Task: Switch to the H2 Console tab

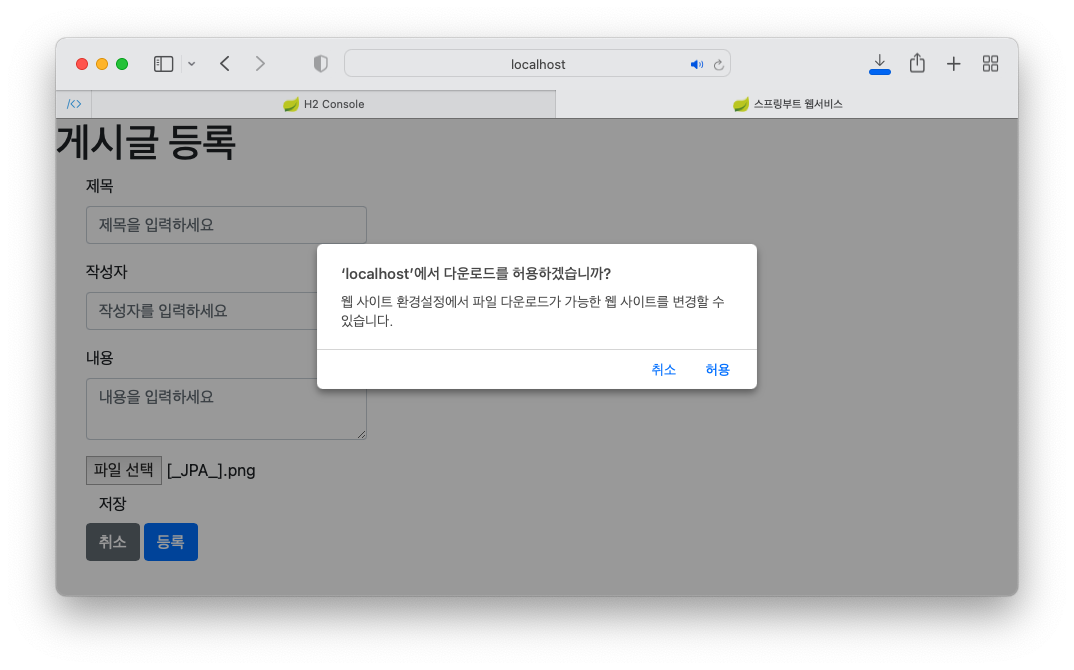Action: click(323, 104)
